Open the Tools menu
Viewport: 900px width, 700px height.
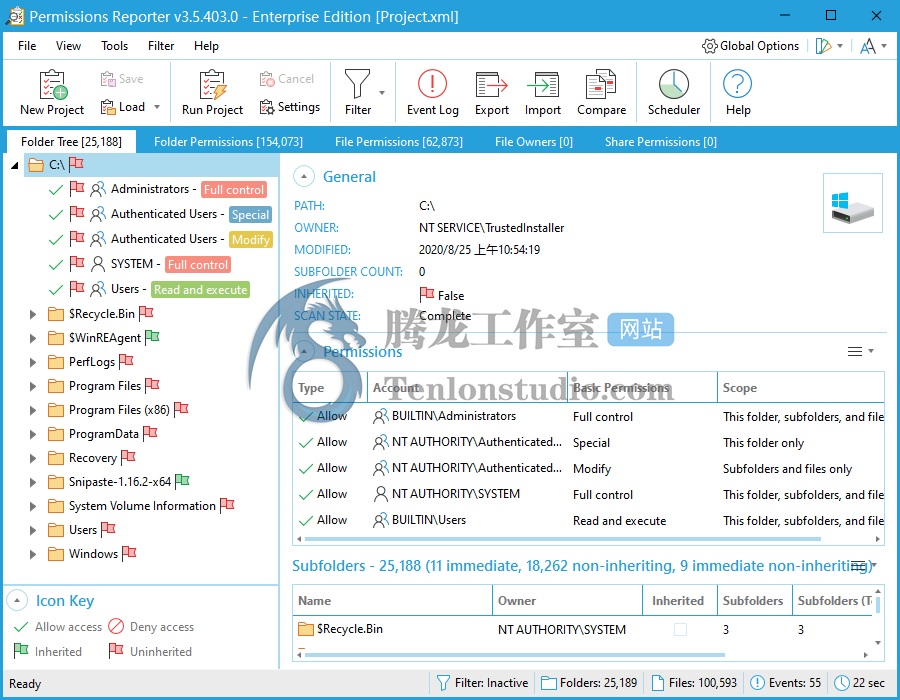pyautogui.click(x=114, y=46)
